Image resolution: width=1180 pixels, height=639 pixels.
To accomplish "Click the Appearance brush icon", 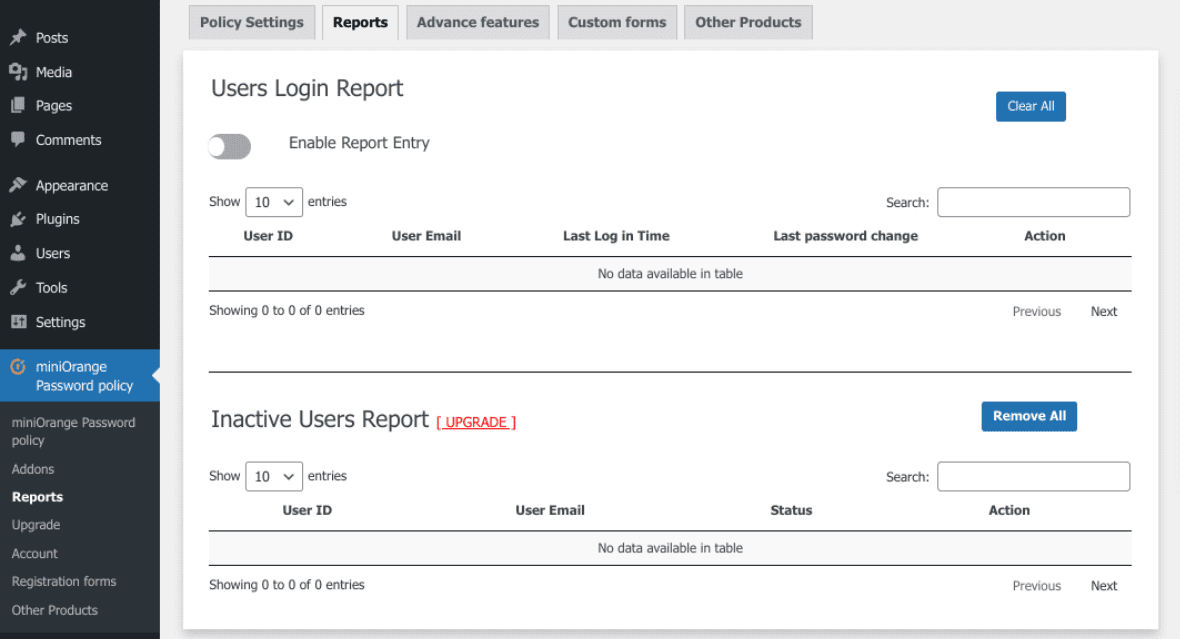I will click(17, 184).
